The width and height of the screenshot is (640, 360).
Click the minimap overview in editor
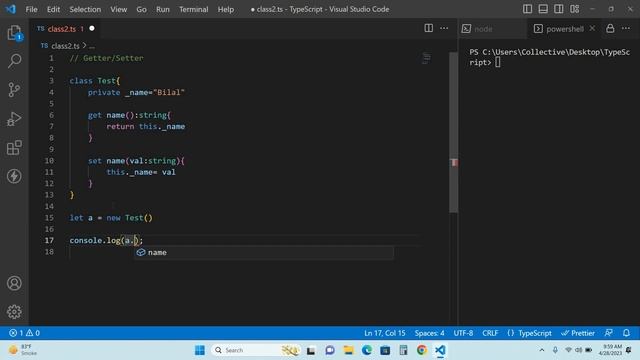(426, 58)
